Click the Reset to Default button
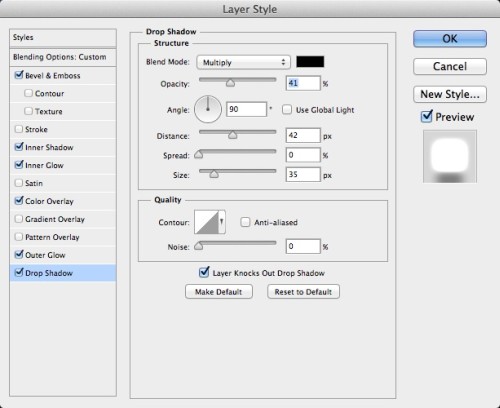Viewport: 500px width, 408px height. tap(303, 292)
